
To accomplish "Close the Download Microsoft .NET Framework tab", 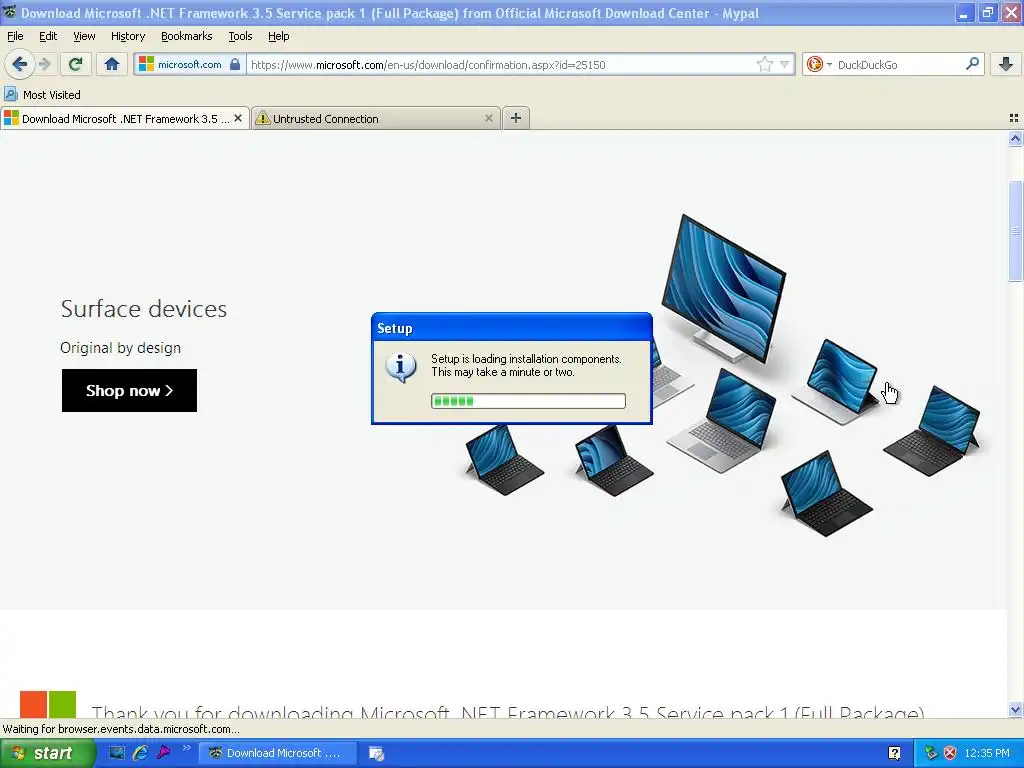I will (x=238, y=118).
